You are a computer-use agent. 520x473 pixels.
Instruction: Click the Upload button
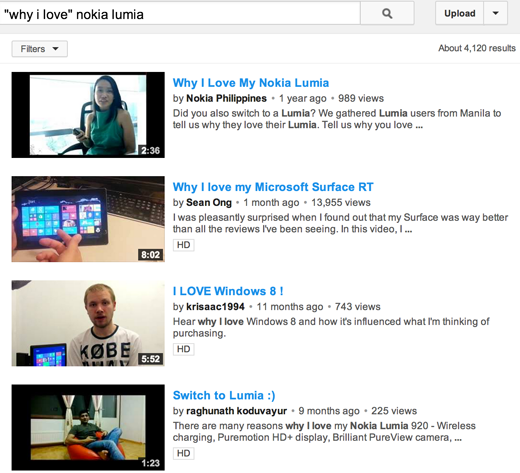coord(459,13)
